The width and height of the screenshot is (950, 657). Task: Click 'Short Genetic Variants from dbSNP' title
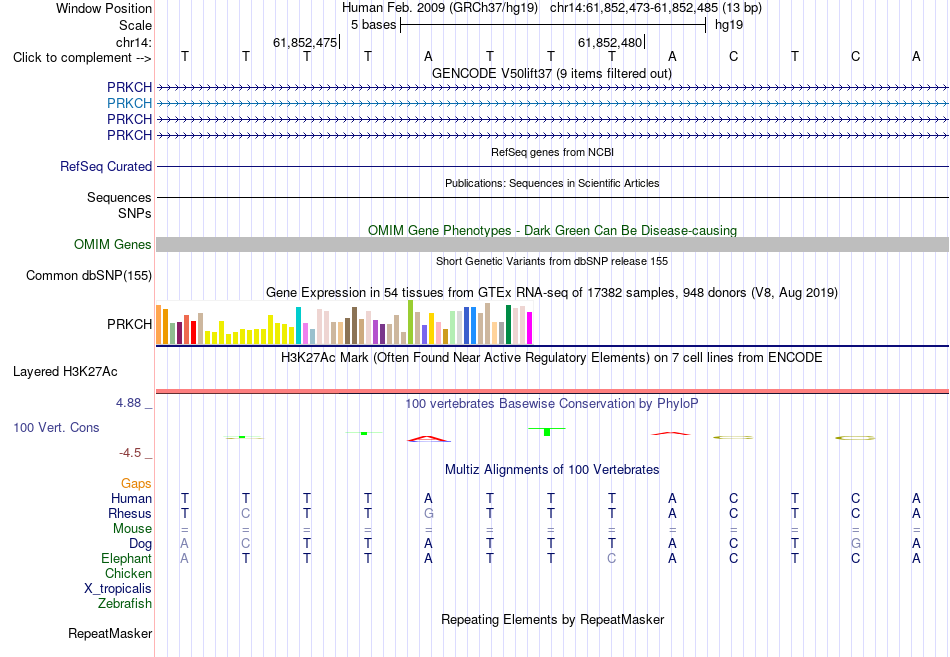coord(552,261)
